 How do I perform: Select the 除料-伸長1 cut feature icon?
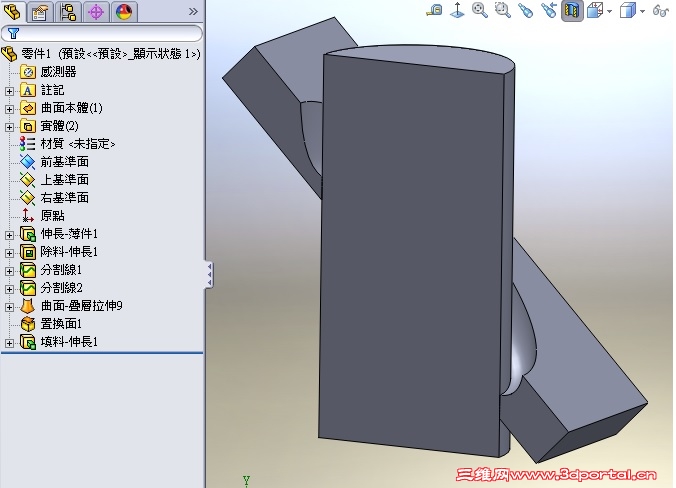click(x=28, y=252)
